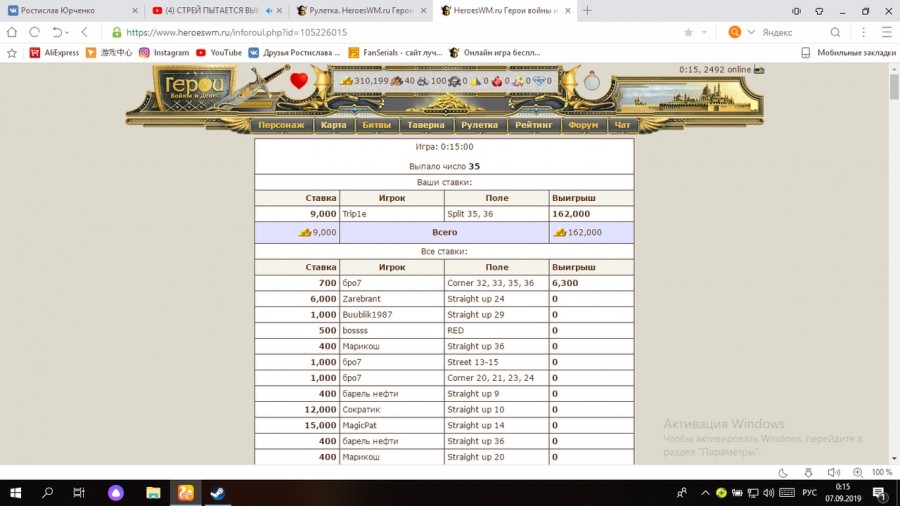Open Task View on the taskbar
Viewport: 900px width, 506px height.
79,493
